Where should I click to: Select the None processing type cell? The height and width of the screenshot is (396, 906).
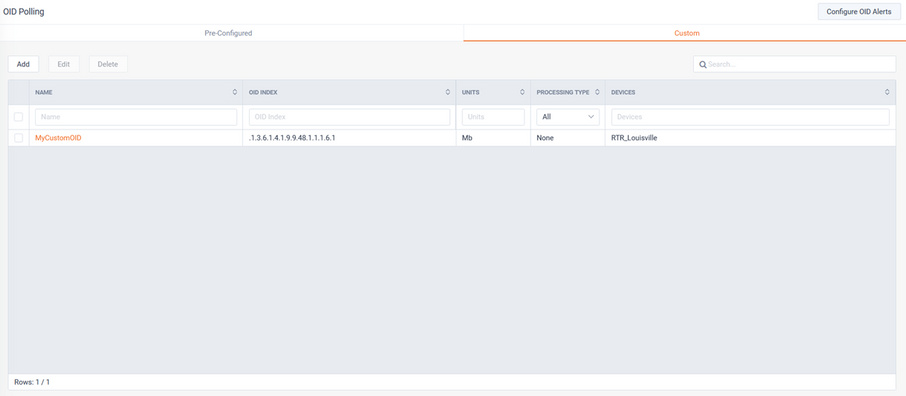click(567, 138)
